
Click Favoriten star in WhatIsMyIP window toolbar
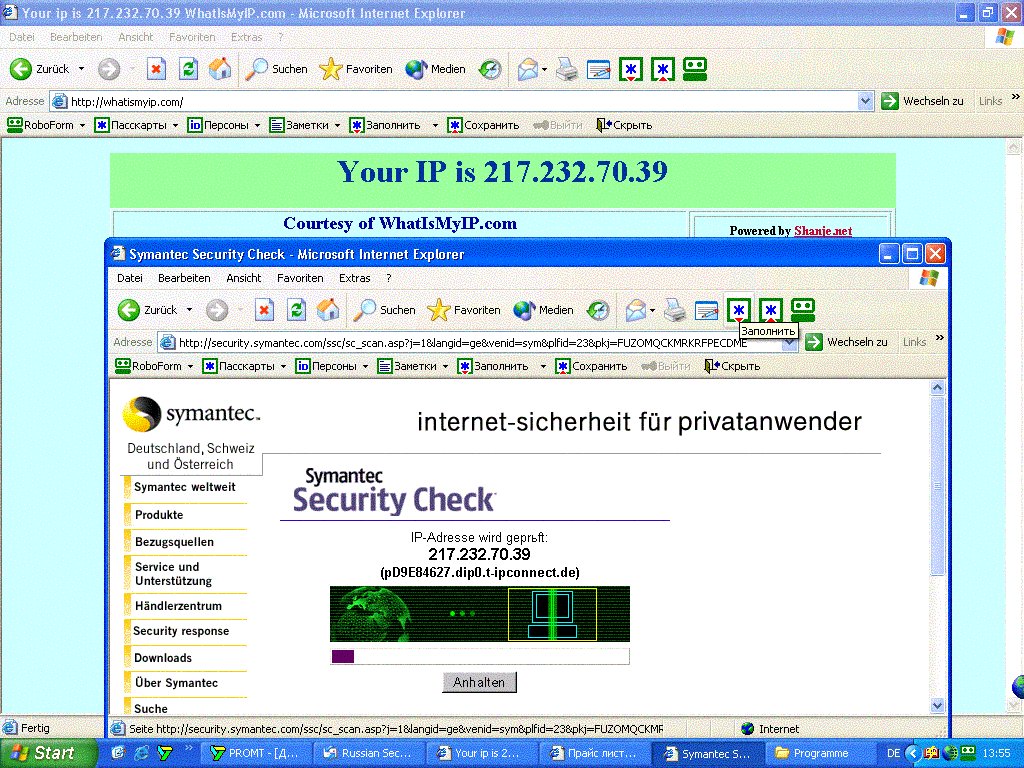356,69
